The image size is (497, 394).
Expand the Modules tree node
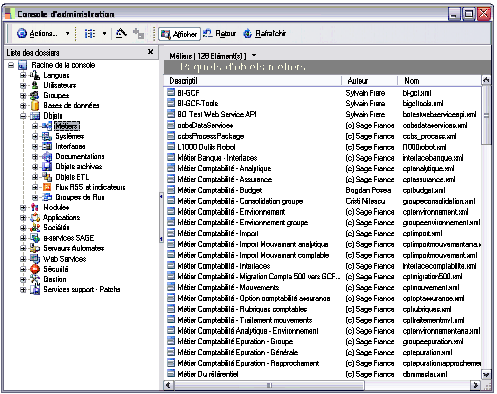(23, 208)
